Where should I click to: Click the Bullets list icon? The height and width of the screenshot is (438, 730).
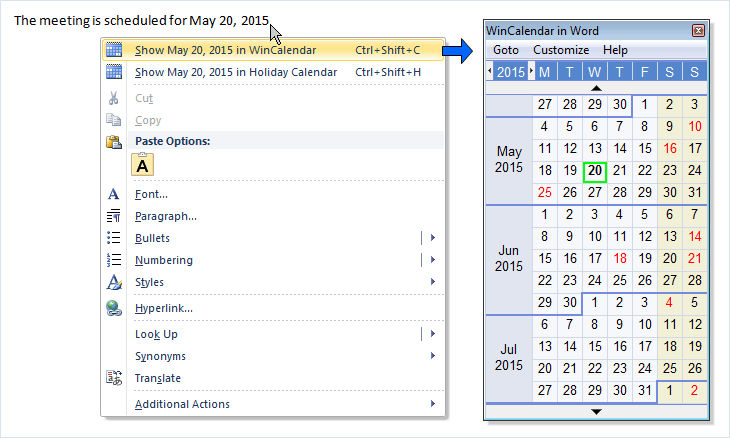click(114, 238)
